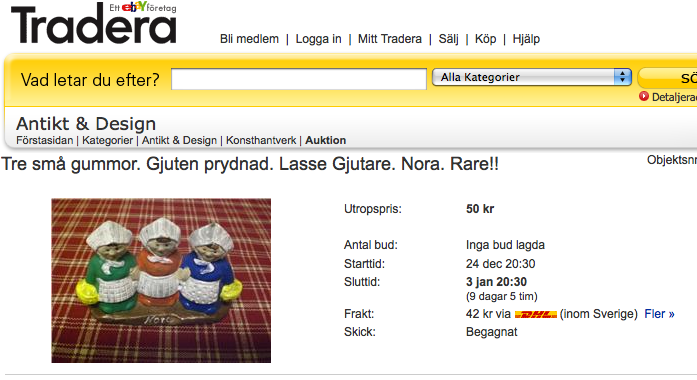This screenshot has height=380, width=697.
Task: Click the red Detaljerad search arrow icon
Action: coord(643,96)
